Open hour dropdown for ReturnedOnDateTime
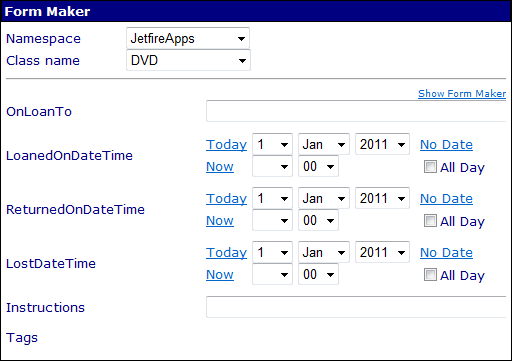514x362 pixels. click(x=272, y=220)
